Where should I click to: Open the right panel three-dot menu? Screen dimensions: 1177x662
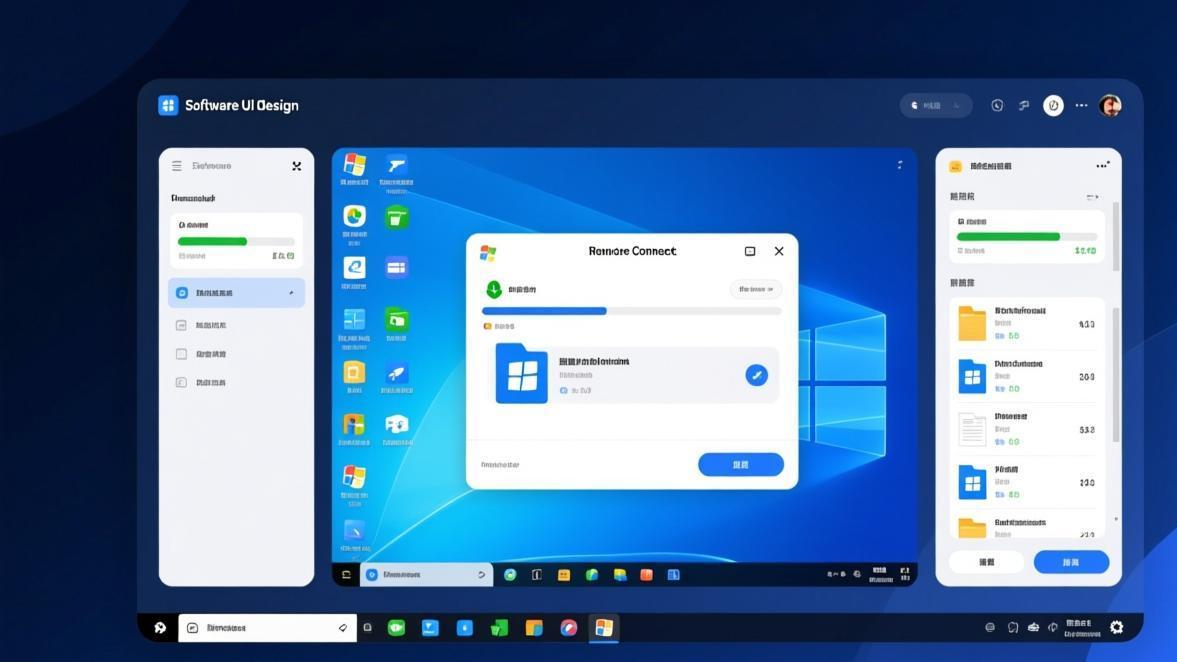point(1102,166)
